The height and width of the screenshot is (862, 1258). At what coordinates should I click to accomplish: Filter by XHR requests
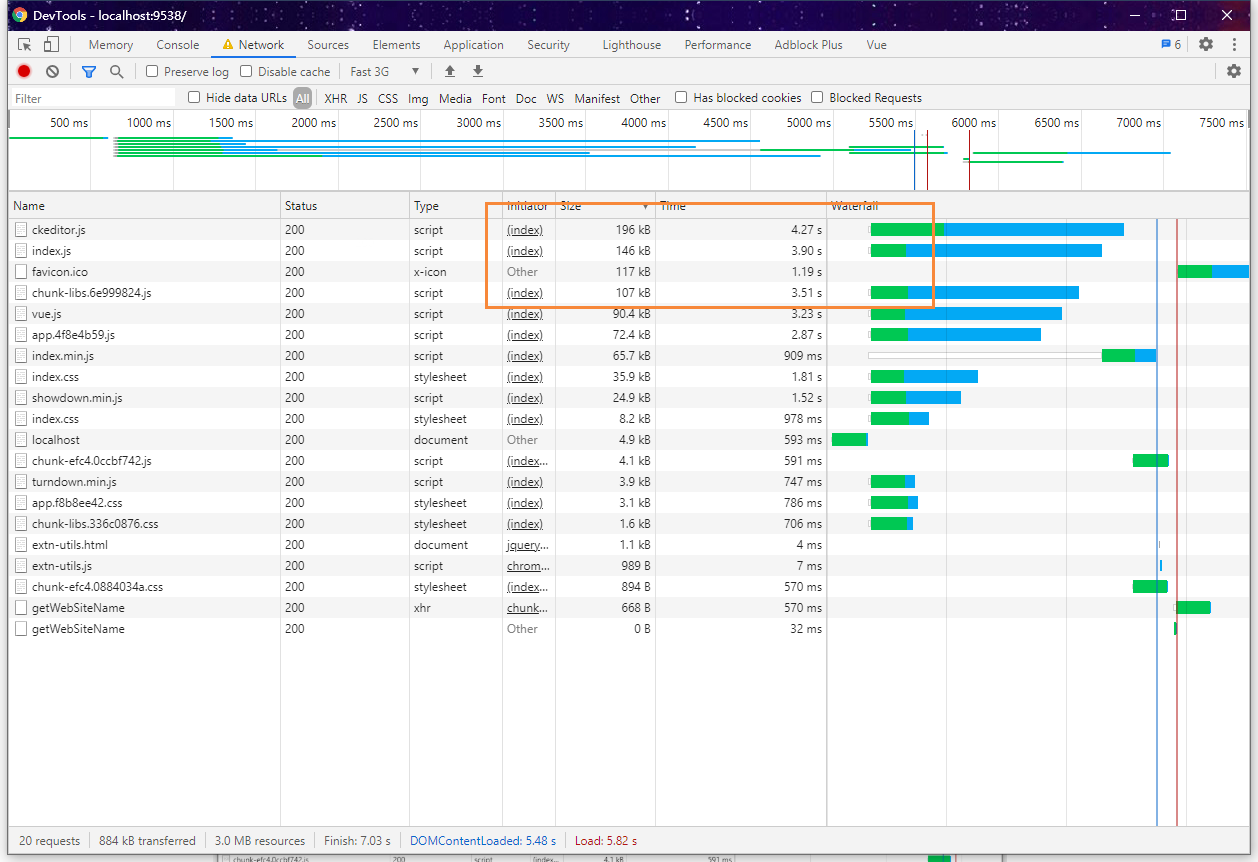coord(336,98)
